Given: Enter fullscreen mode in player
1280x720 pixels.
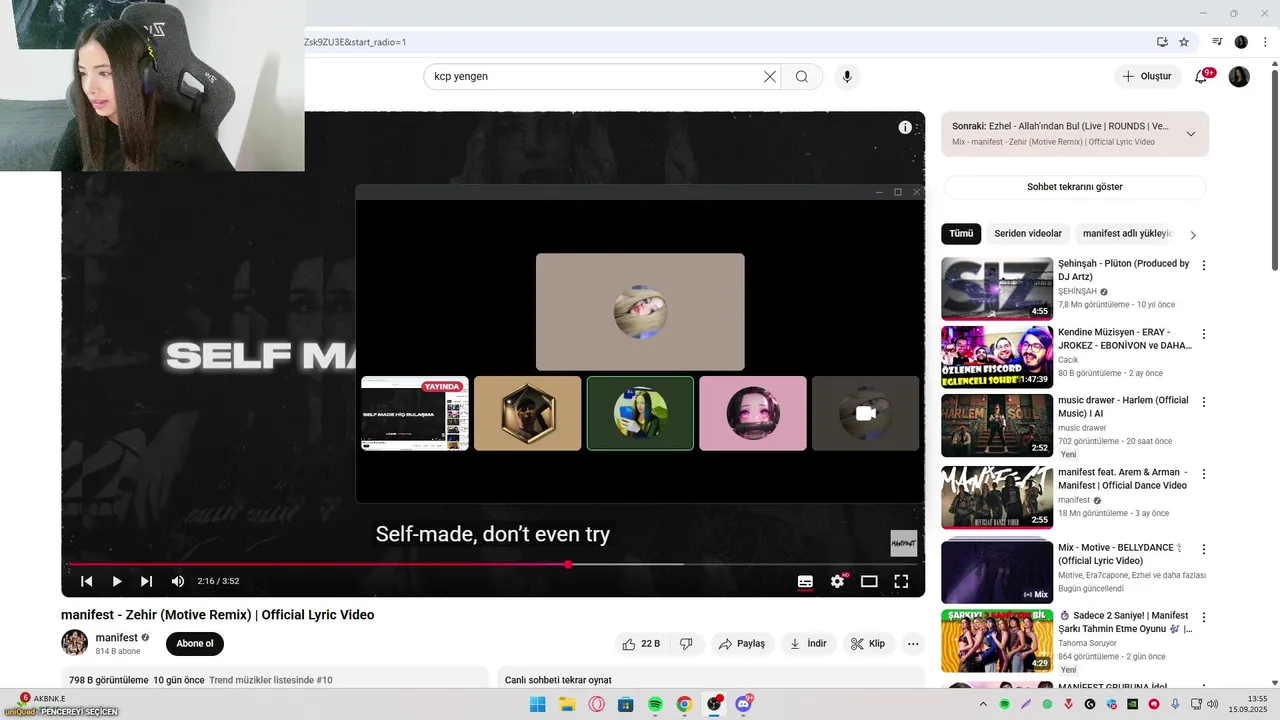Looking at the screenshot, I should click(x=901, y=581).
